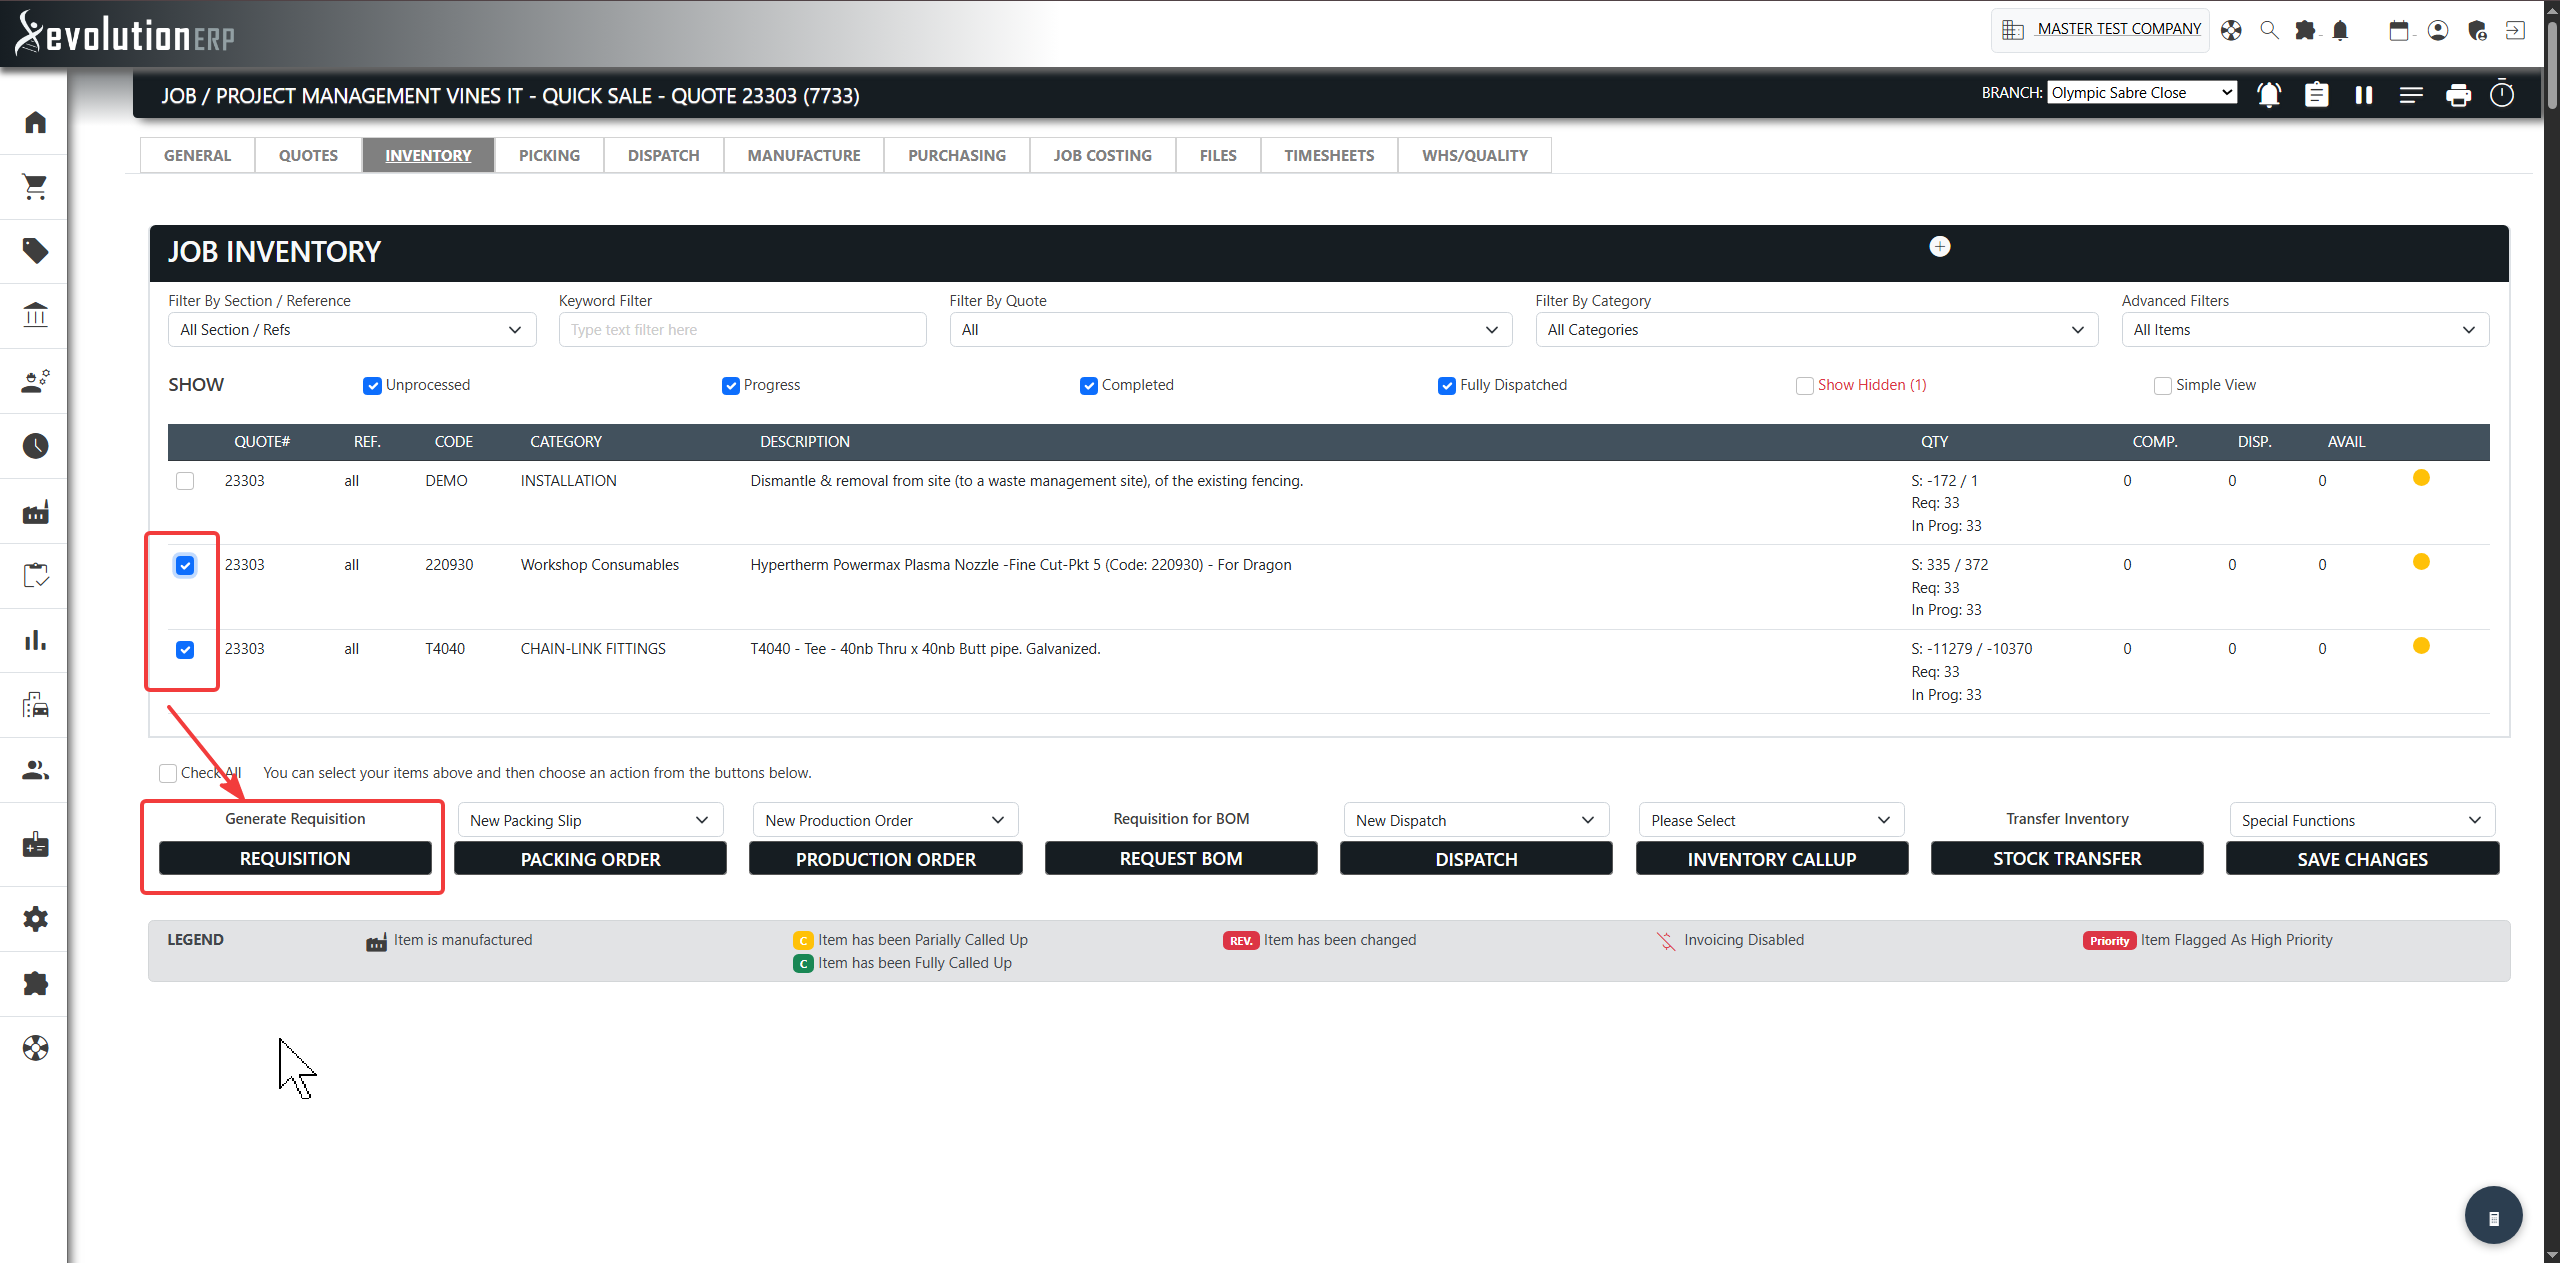Untick the checkbox for the T4040 row
This screenshot has height=1263, width=2560.
pos(185,650)
